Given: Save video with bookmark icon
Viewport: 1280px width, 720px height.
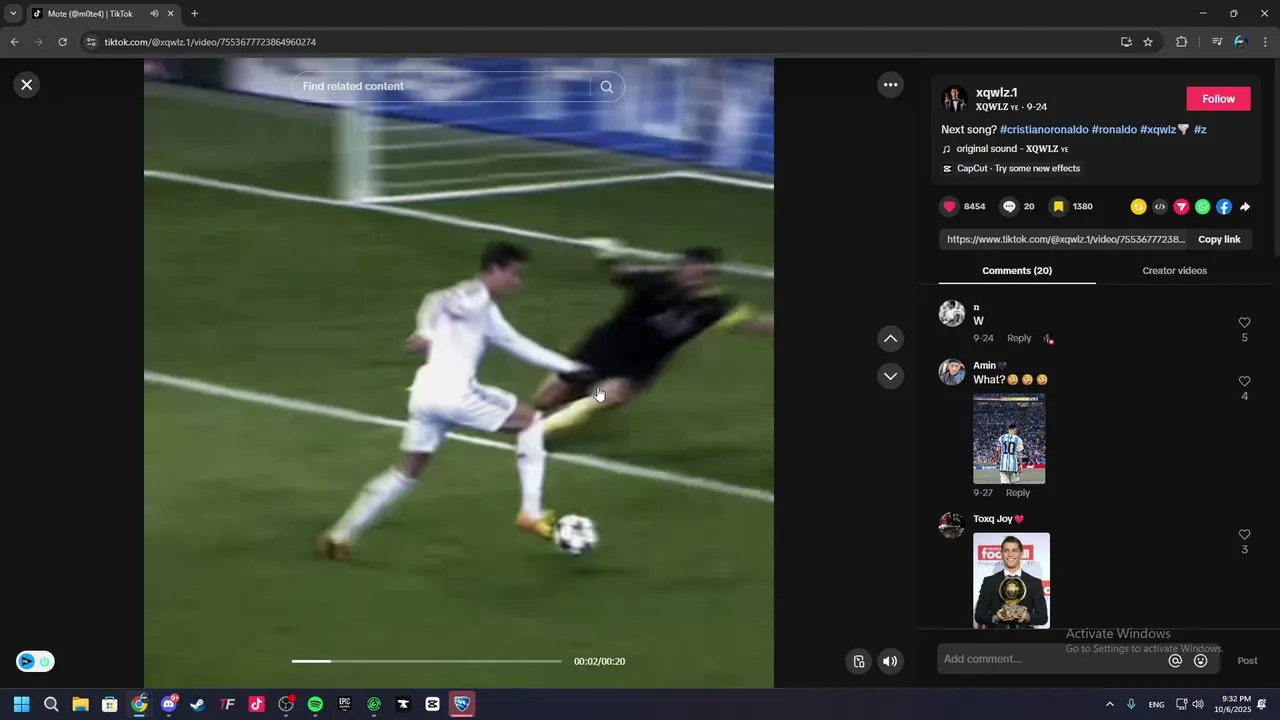Looking at the screenshot, I should (x=1058, y=207).
